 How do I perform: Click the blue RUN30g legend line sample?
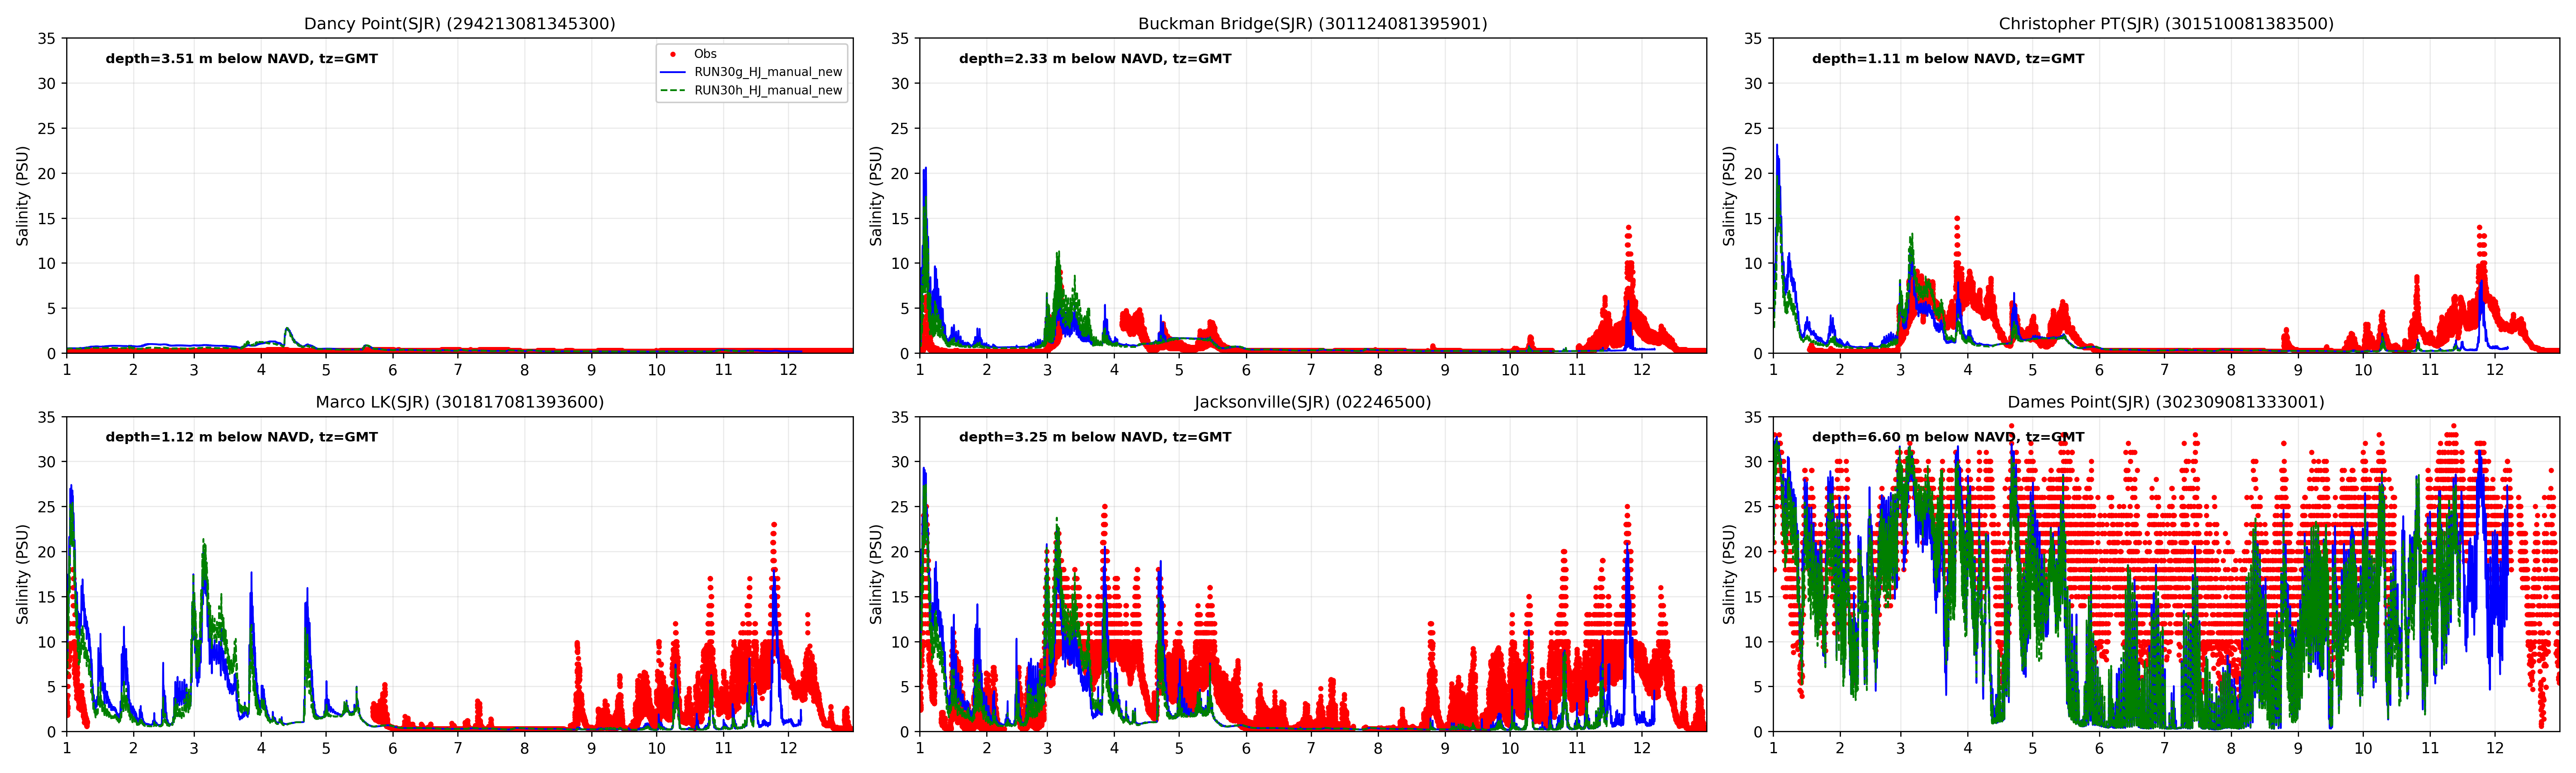click(x=673, y=72)
